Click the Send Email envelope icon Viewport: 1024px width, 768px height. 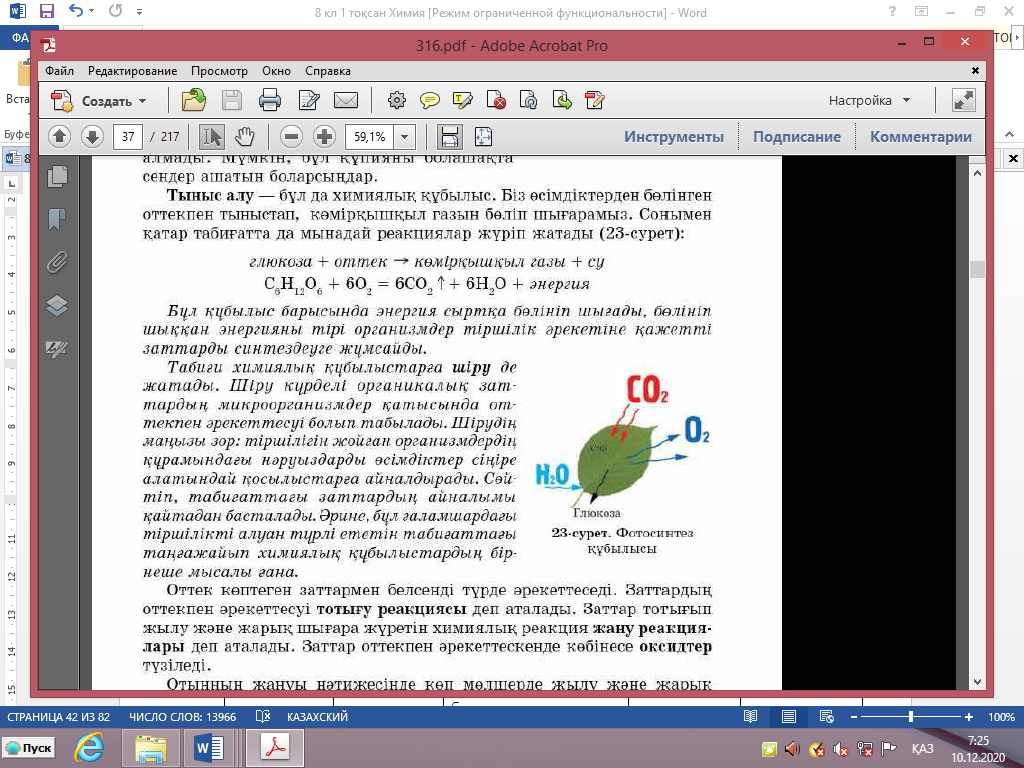(x=345, y=100)
